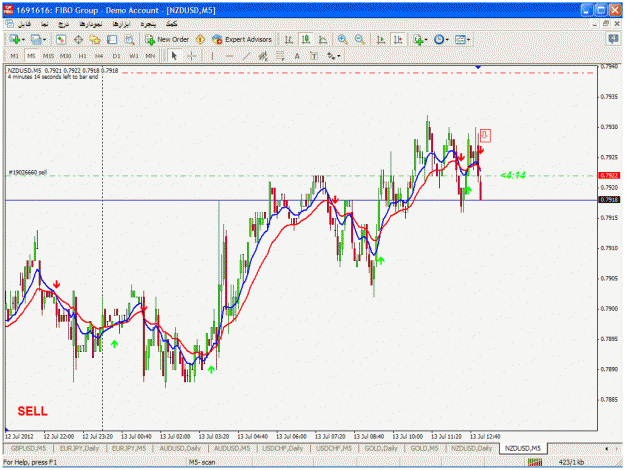Click the connection status bars icon
625x470 pixels.
pos(535,462)
